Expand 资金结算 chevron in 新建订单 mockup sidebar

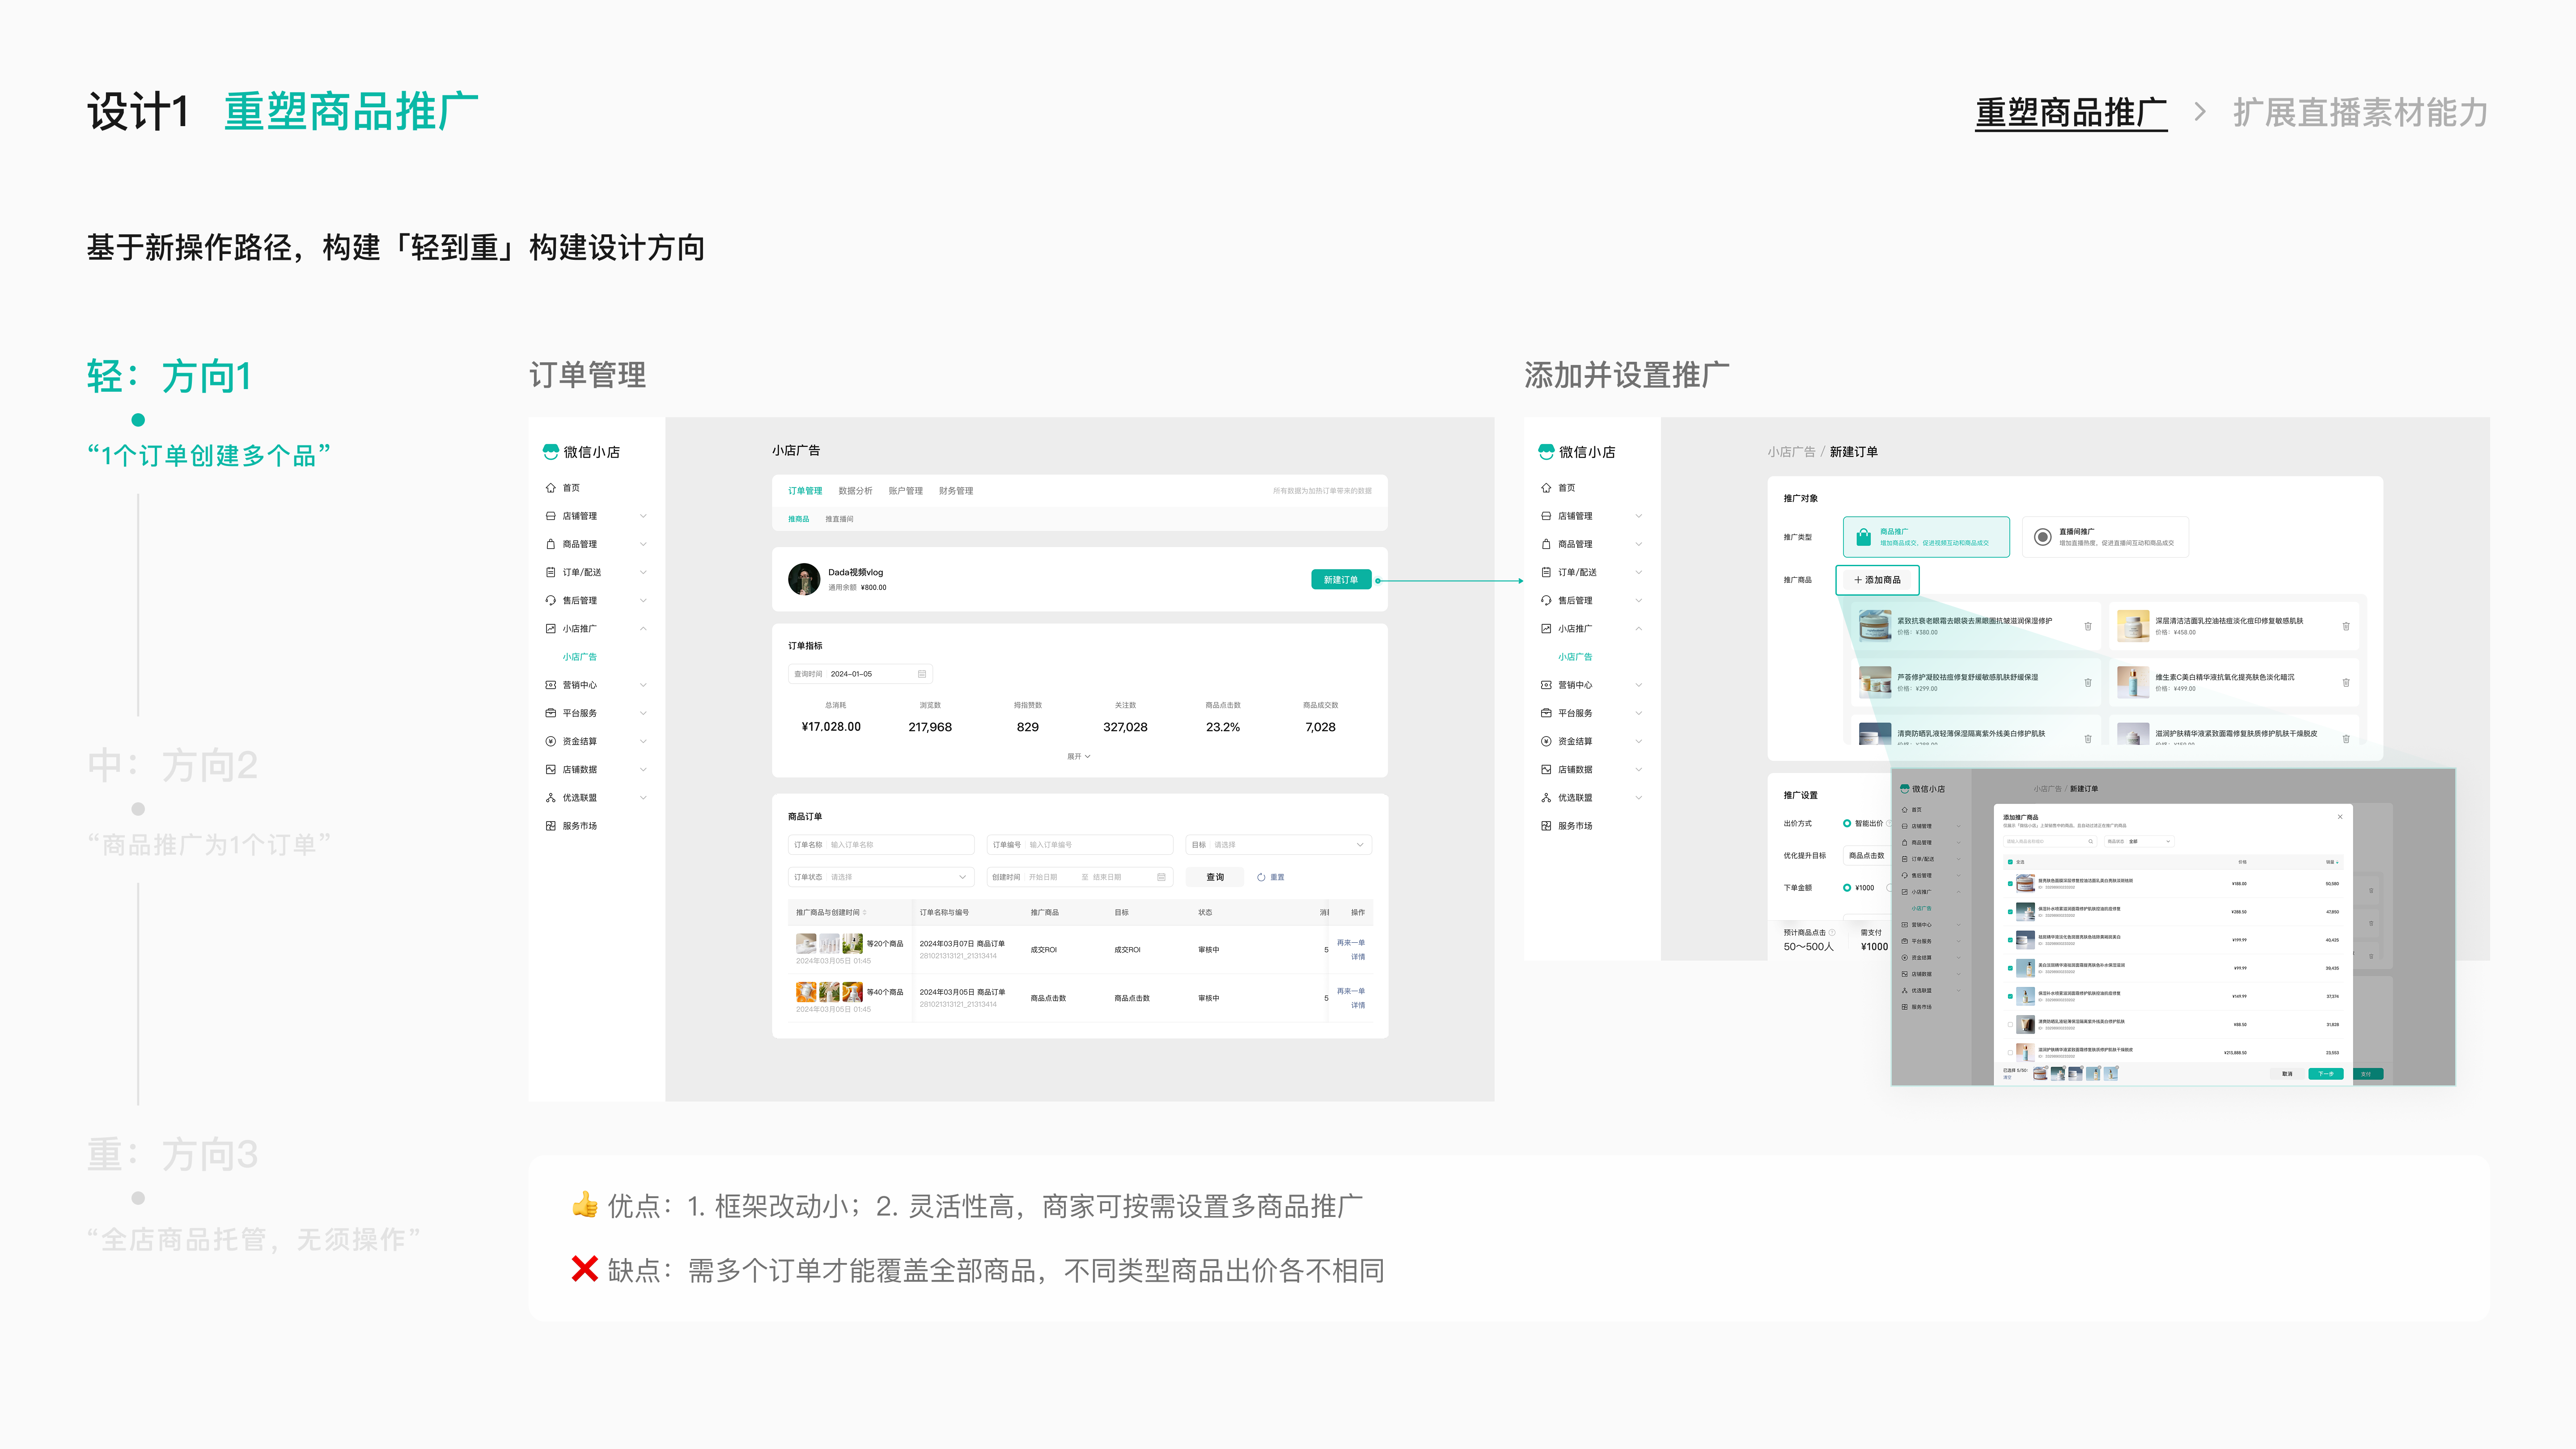pos(1639,741)
